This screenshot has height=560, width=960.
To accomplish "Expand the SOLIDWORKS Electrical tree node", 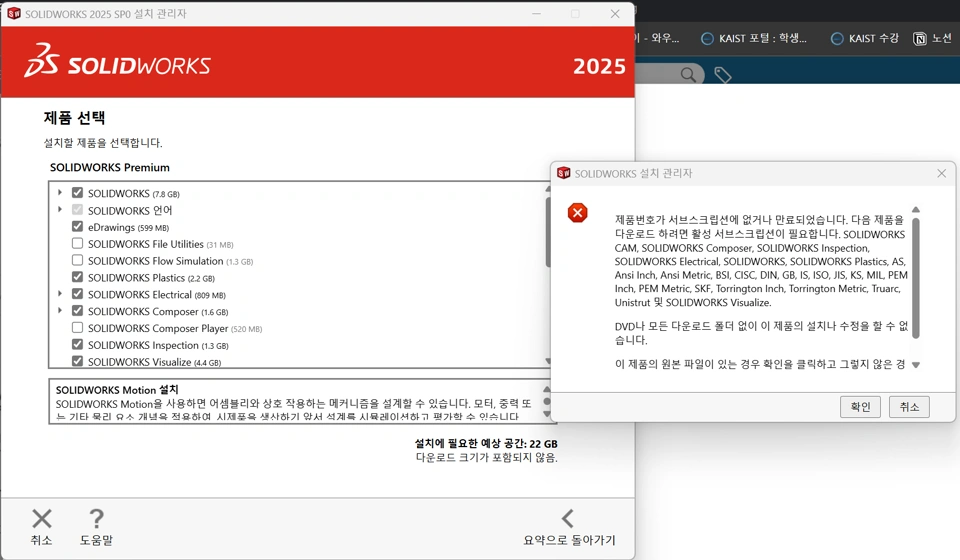I will [59, 293].
